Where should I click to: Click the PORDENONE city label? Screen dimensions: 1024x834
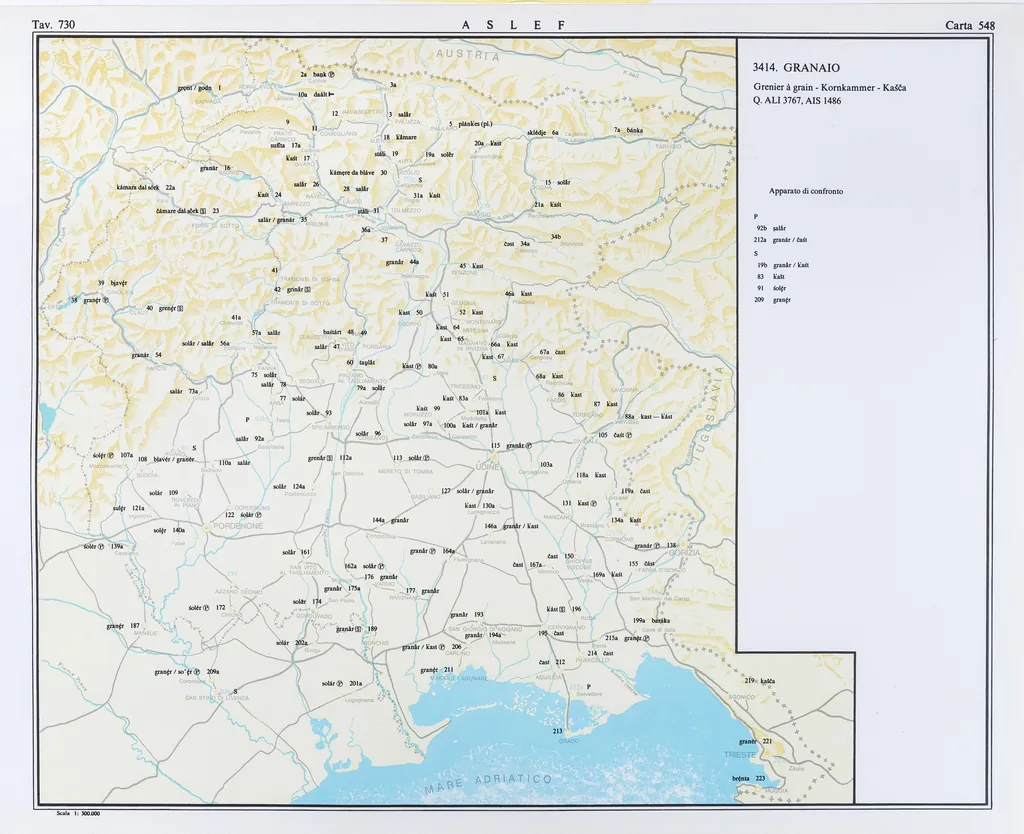click(238, 525)
